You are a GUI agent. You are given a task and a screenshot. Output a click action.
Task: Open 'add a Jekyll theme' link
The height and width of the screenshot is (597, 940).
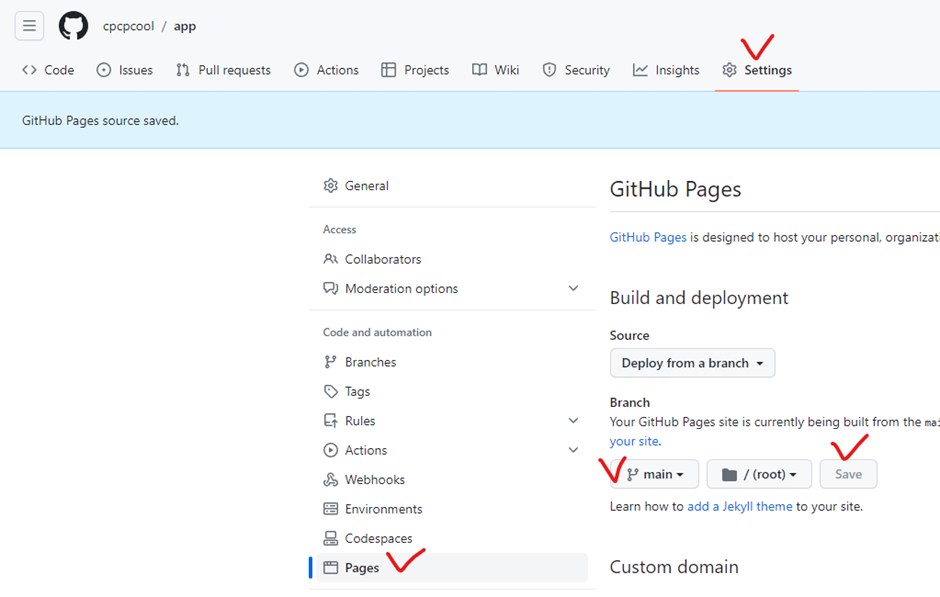pos(740,506)
